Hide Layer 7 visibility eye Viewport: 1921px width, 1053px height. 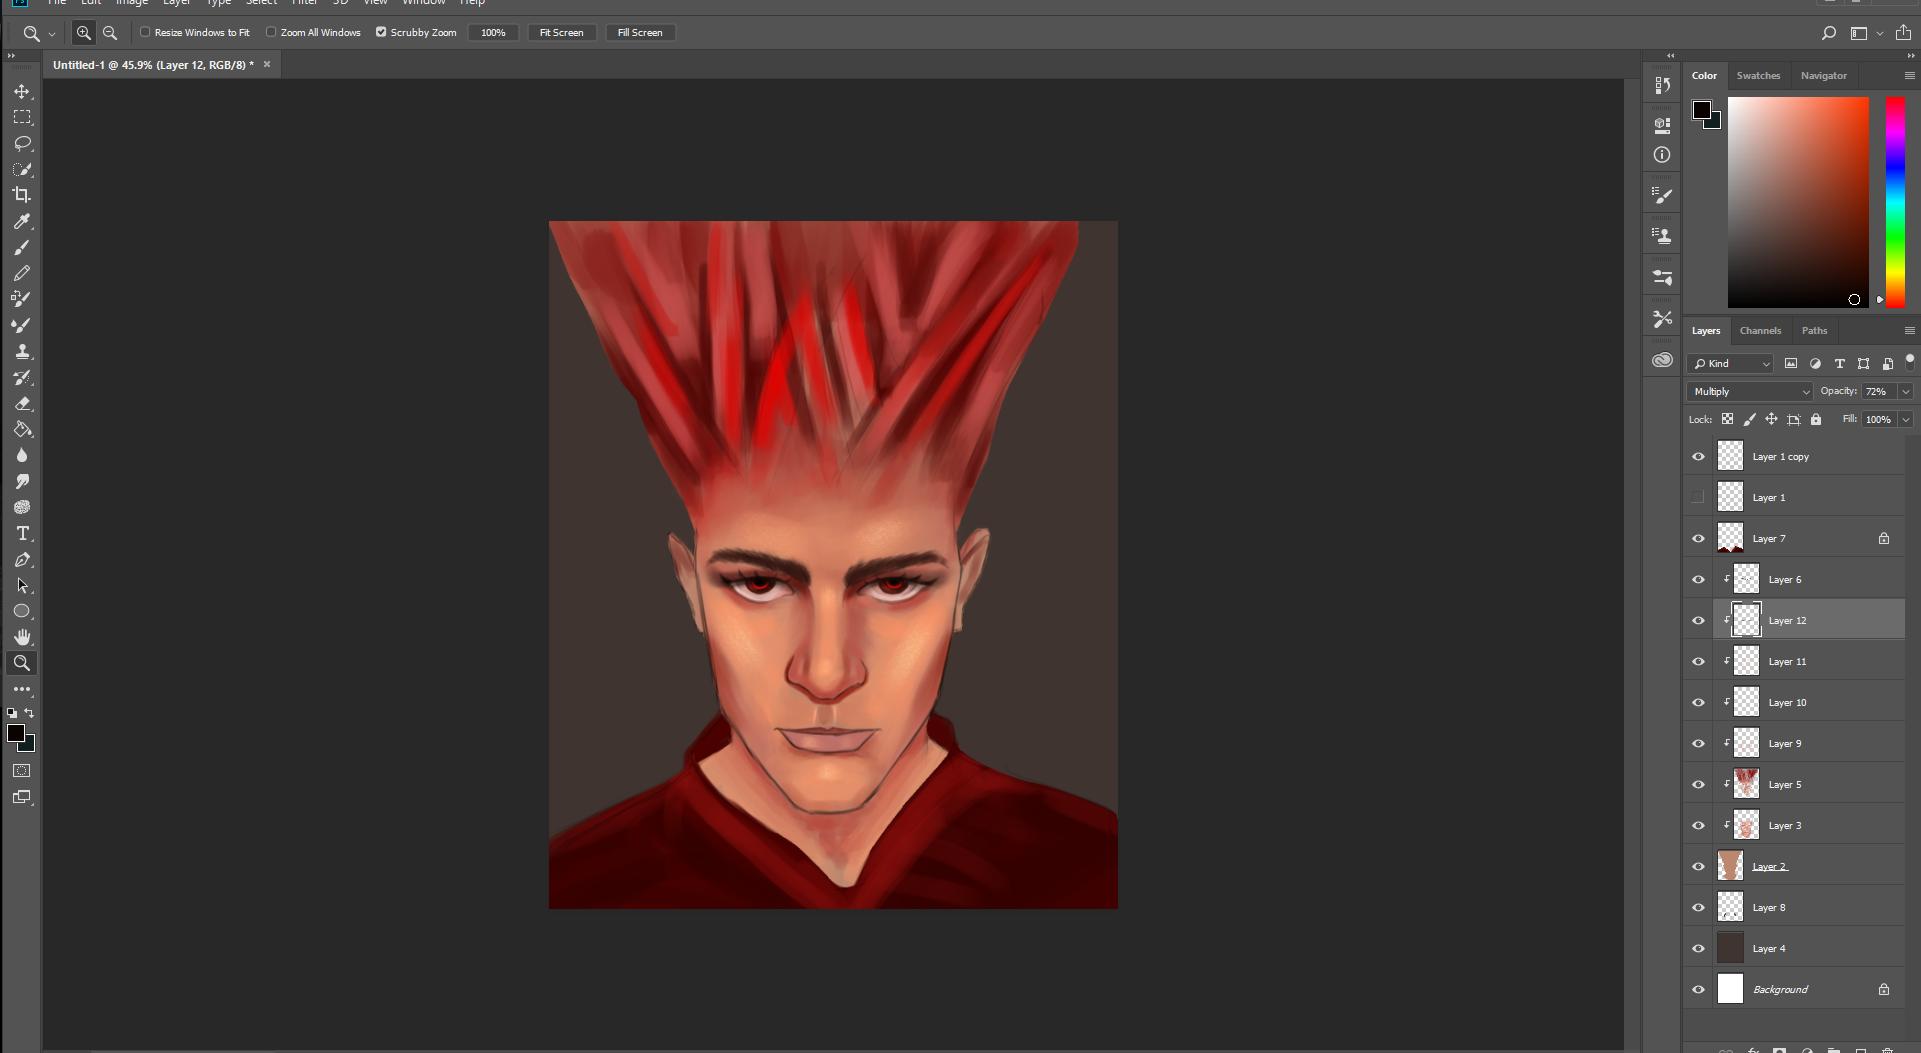tap(1698, 538)
